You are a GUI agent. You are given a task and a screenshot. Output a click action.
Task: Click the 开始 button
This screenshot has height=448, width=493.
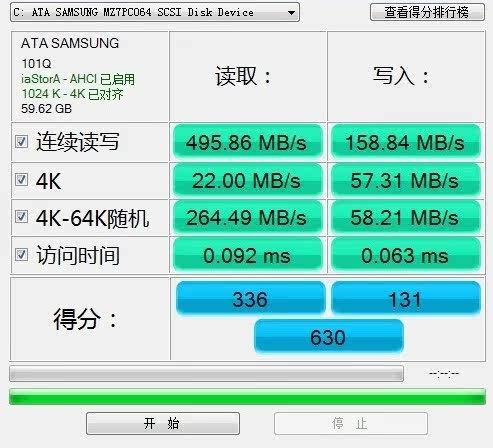pos(163,424)
